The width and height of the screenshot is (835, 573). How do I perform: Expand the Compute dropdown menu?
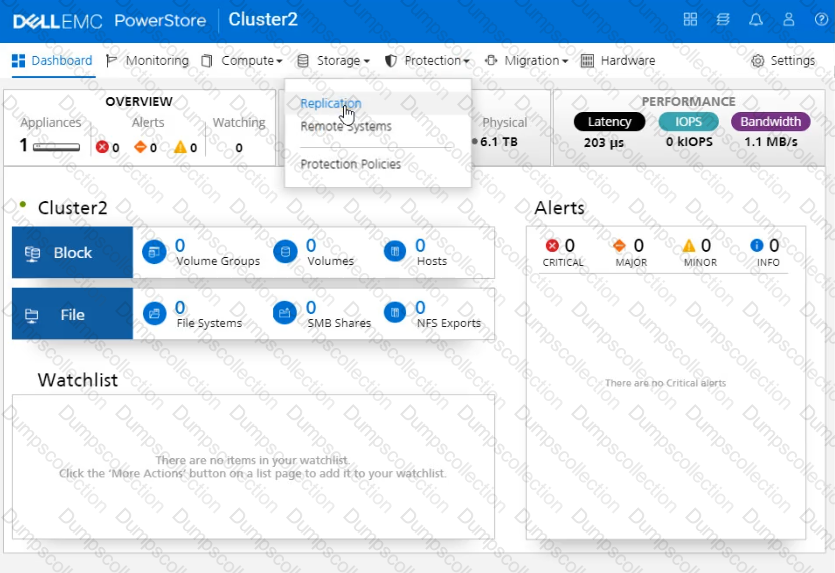242,61
